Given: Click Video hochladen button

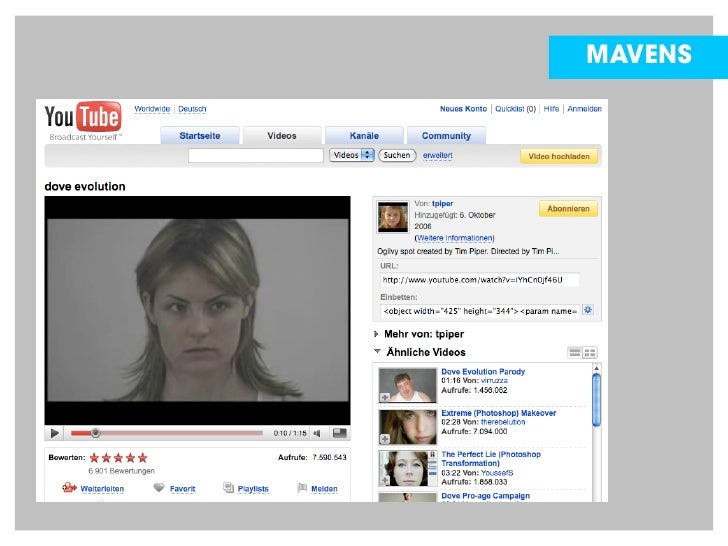Looking at the screenshot, I should tap(559, 156).
